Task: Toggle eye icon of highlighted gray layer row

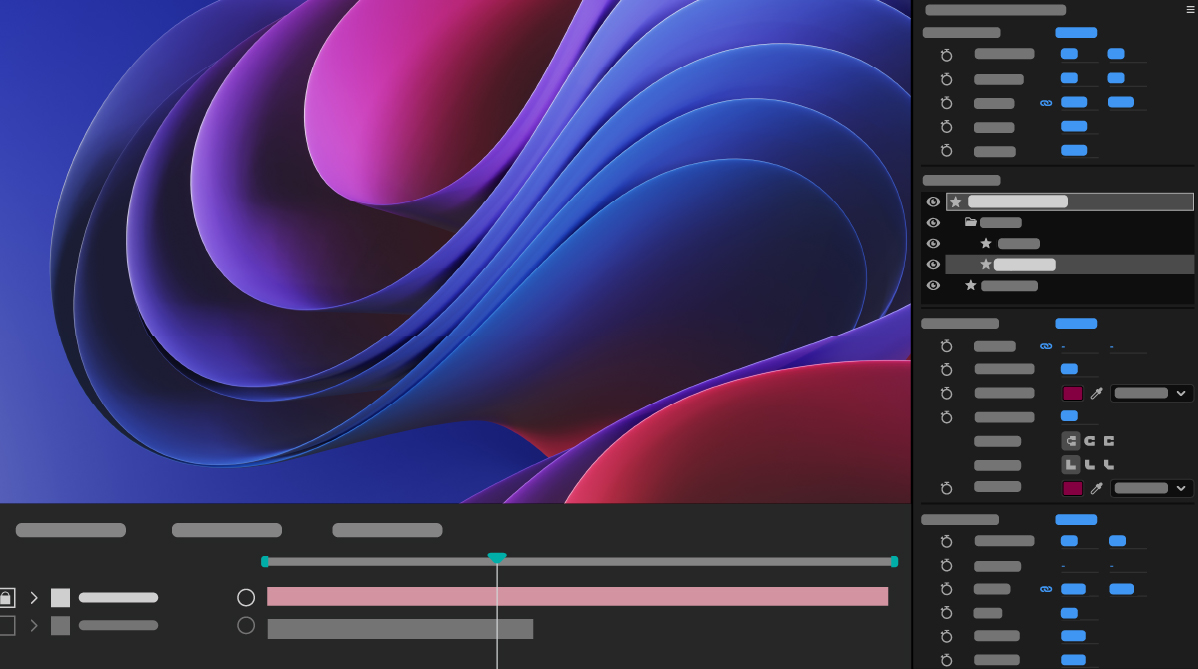Action: pyautogui.click(x=933, y=264)
